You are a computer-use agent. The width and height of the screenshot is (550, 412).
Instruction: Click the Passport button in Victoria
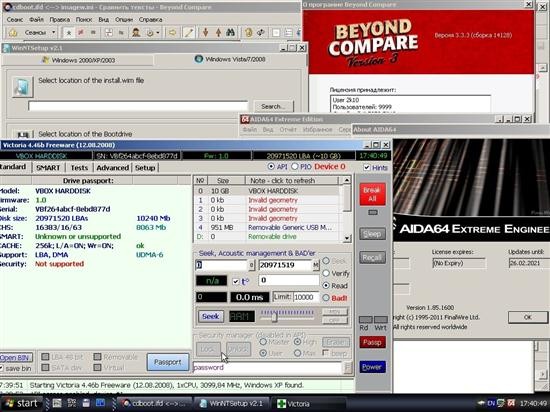click(168, 362)
